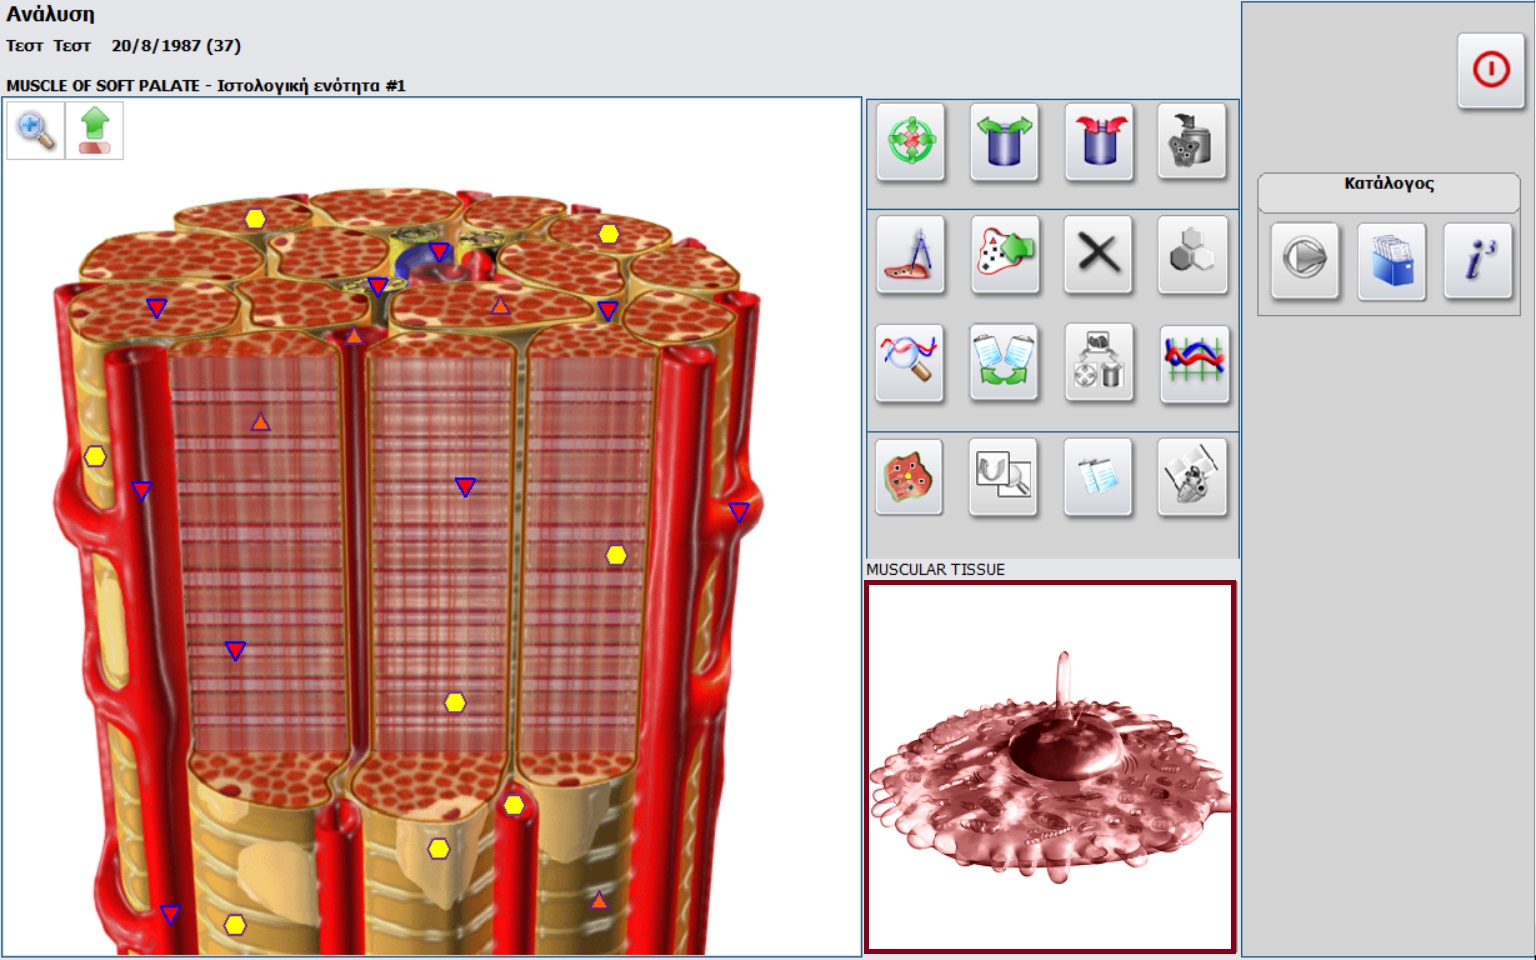Click the patient line 'Τεστ Τεστ 20/8/1987 (37)'
The image size is (1536, 960).
click(123, 46)
